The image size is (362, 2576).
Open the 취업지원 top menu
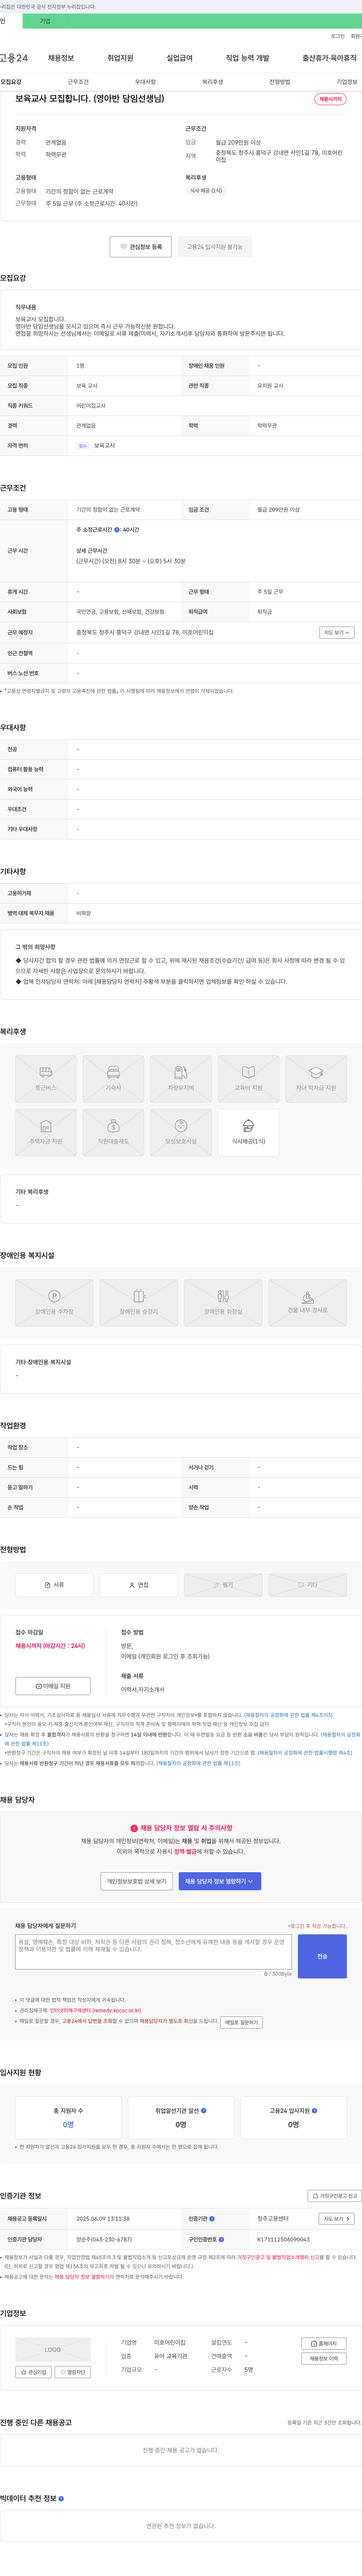coord(120,58)
